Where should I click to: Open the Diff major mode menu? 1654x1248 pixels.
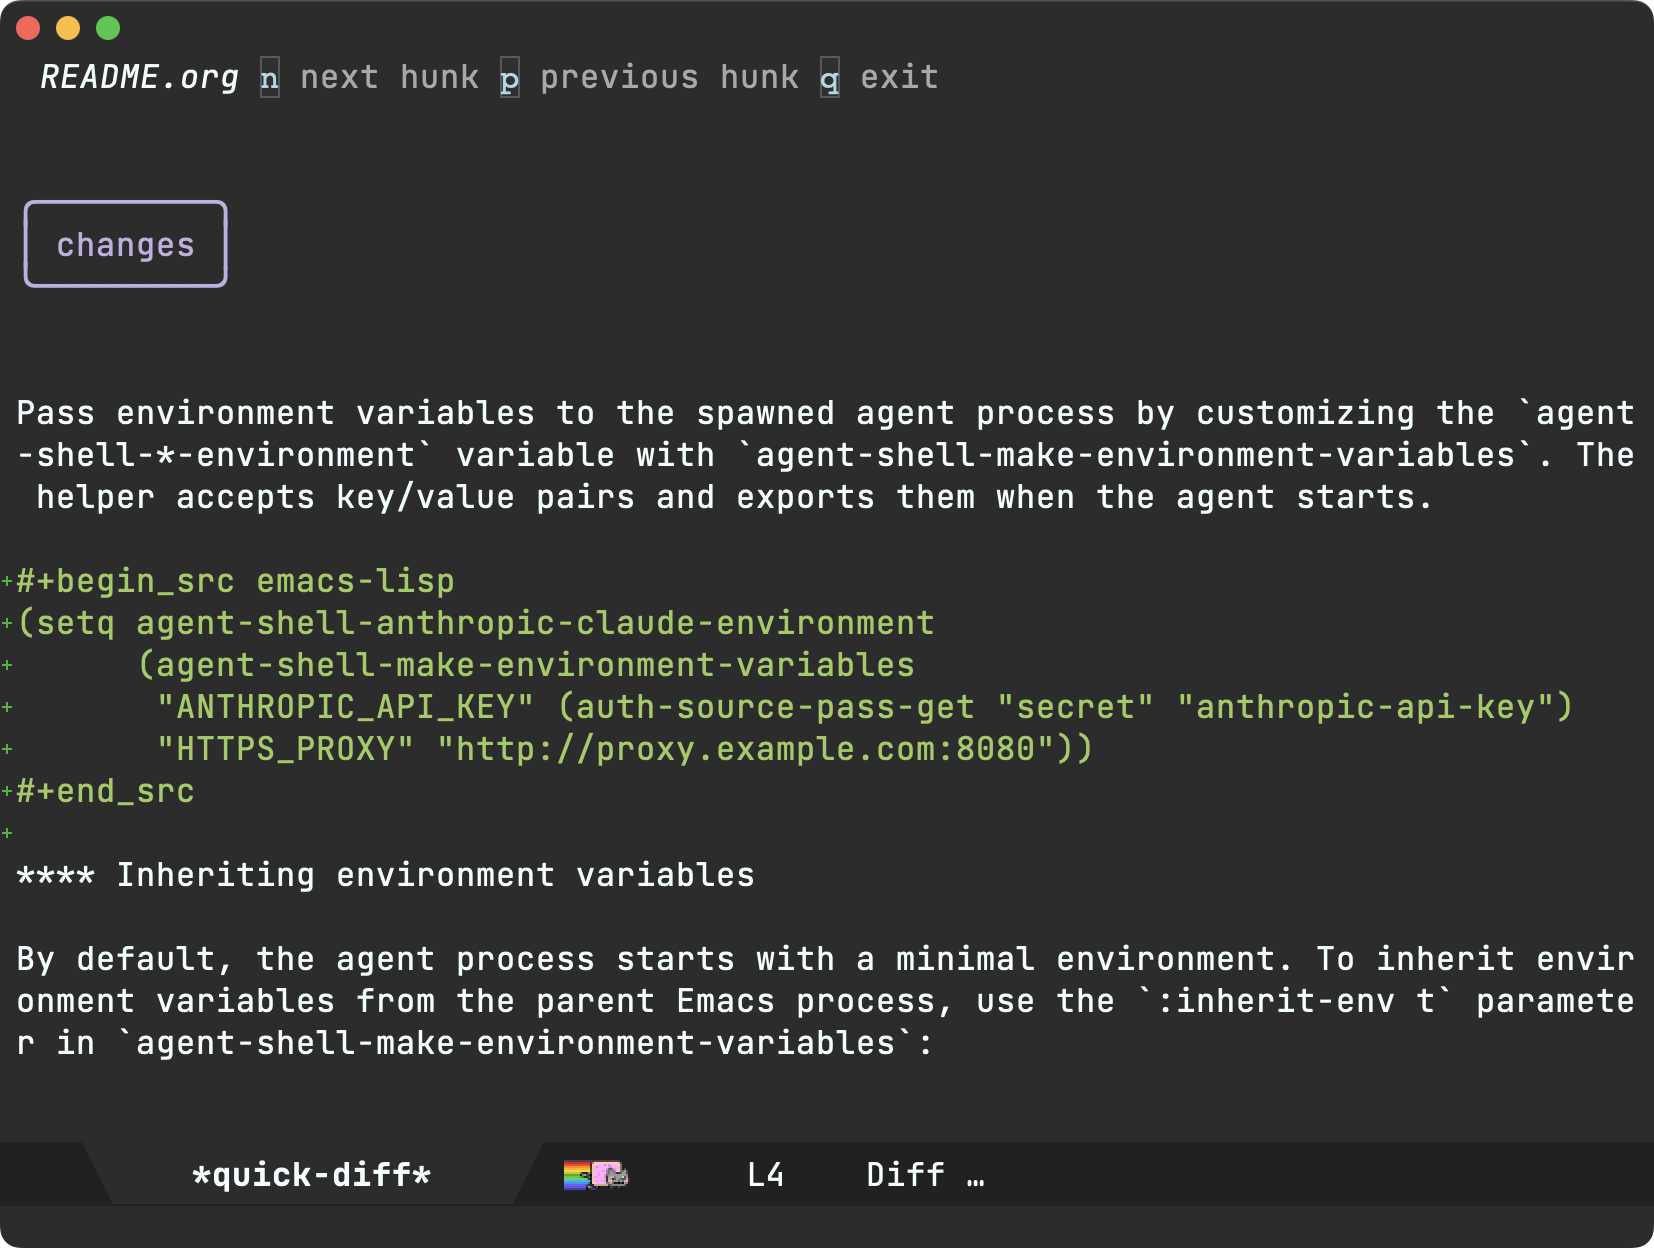905,1174
